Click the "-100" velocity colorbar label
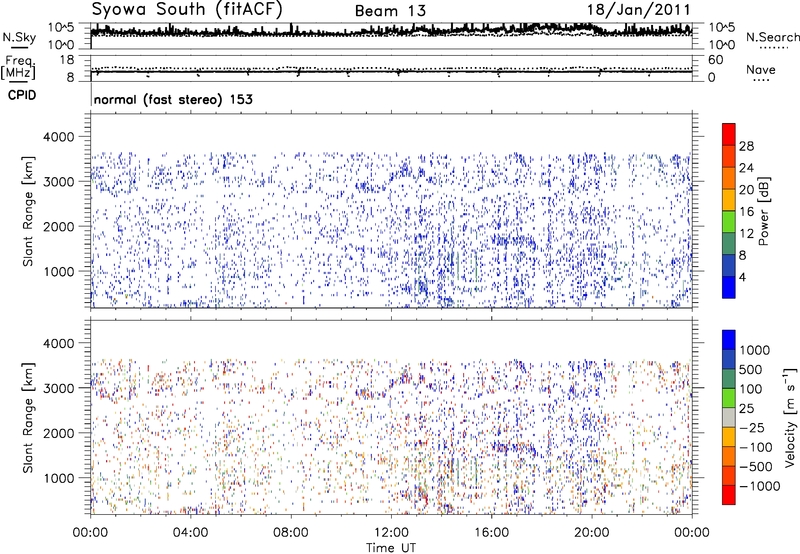 pyautogui.click(x=756, y=447)
